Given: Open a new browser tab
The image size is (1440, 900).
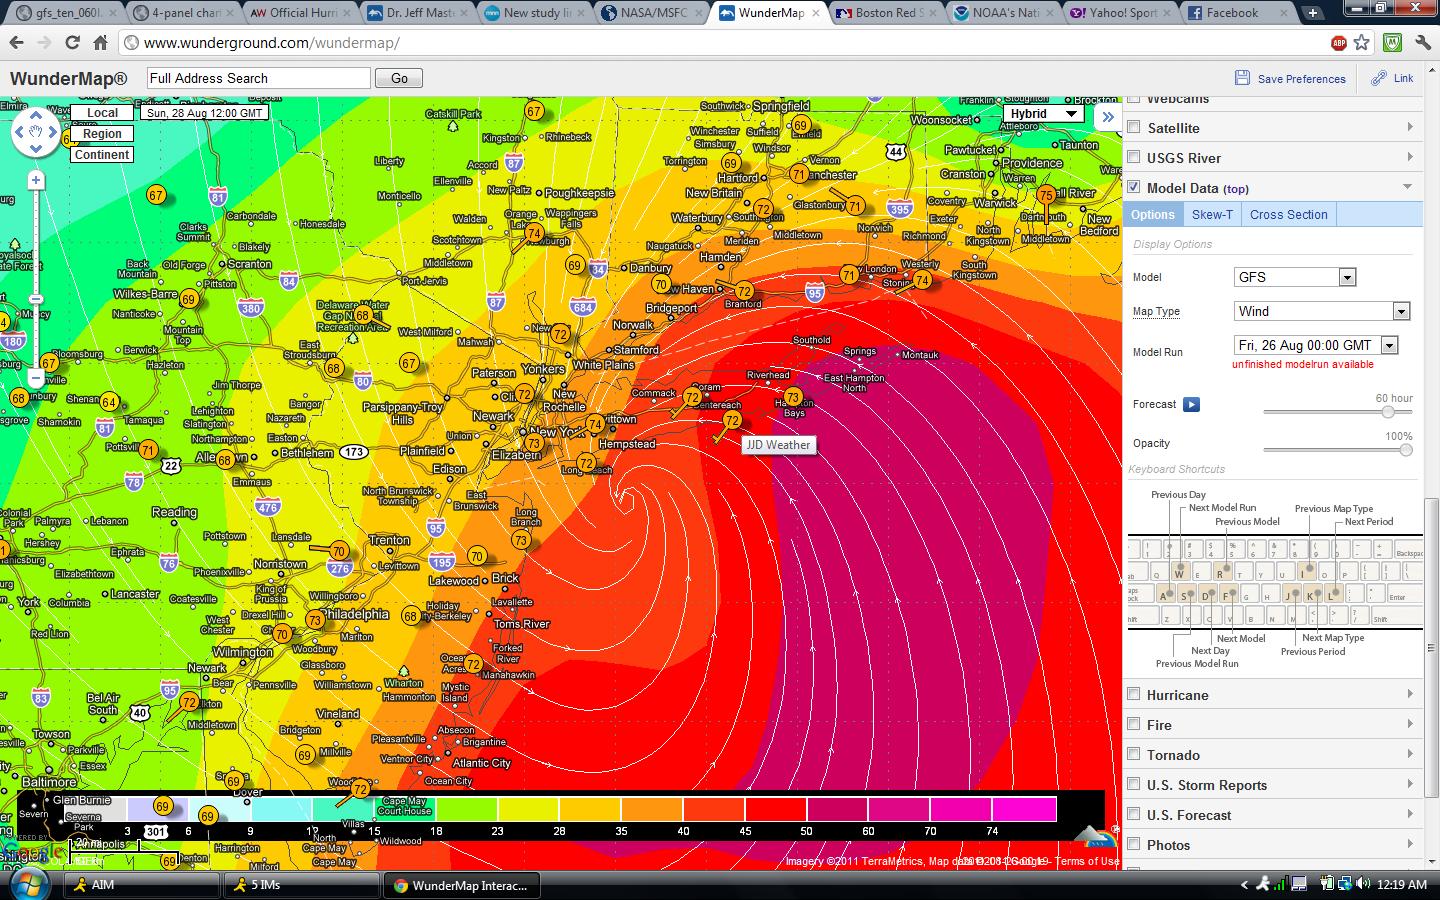Looking at the screenshot, I should point(1312,13).
